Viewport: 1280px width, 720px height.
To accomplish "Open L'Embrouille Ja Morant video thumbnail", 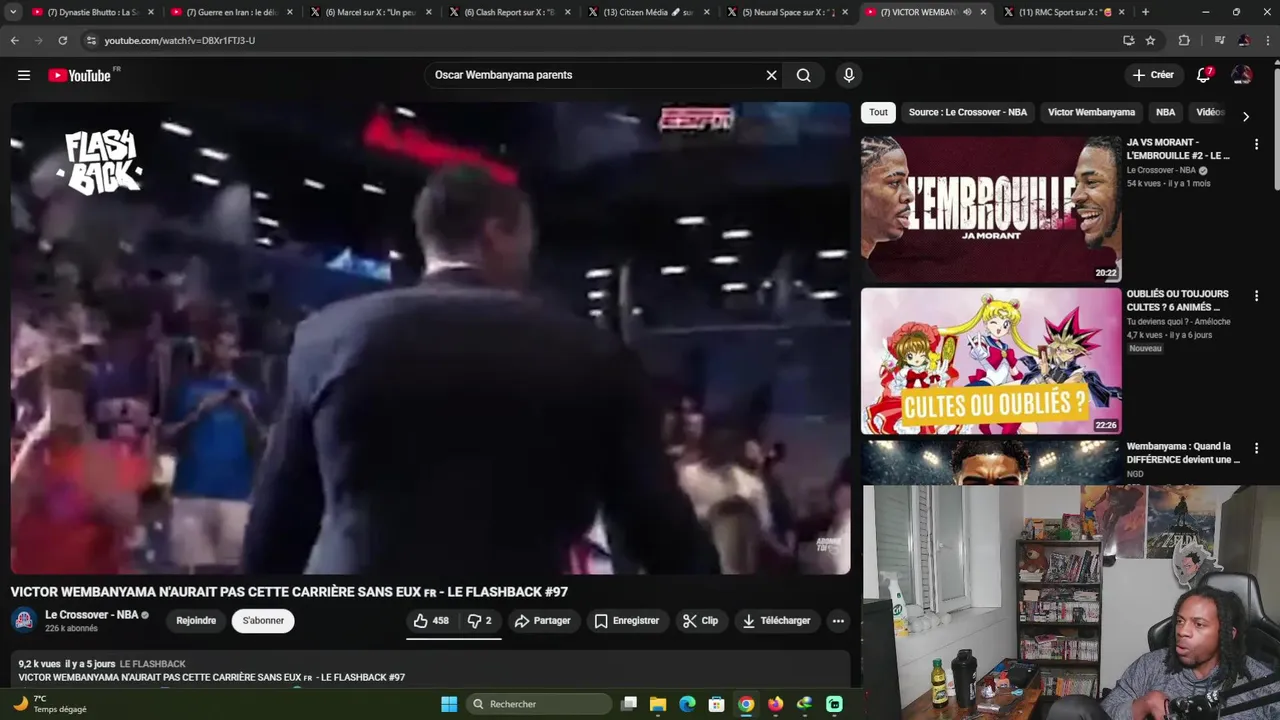I will point(991,209).
